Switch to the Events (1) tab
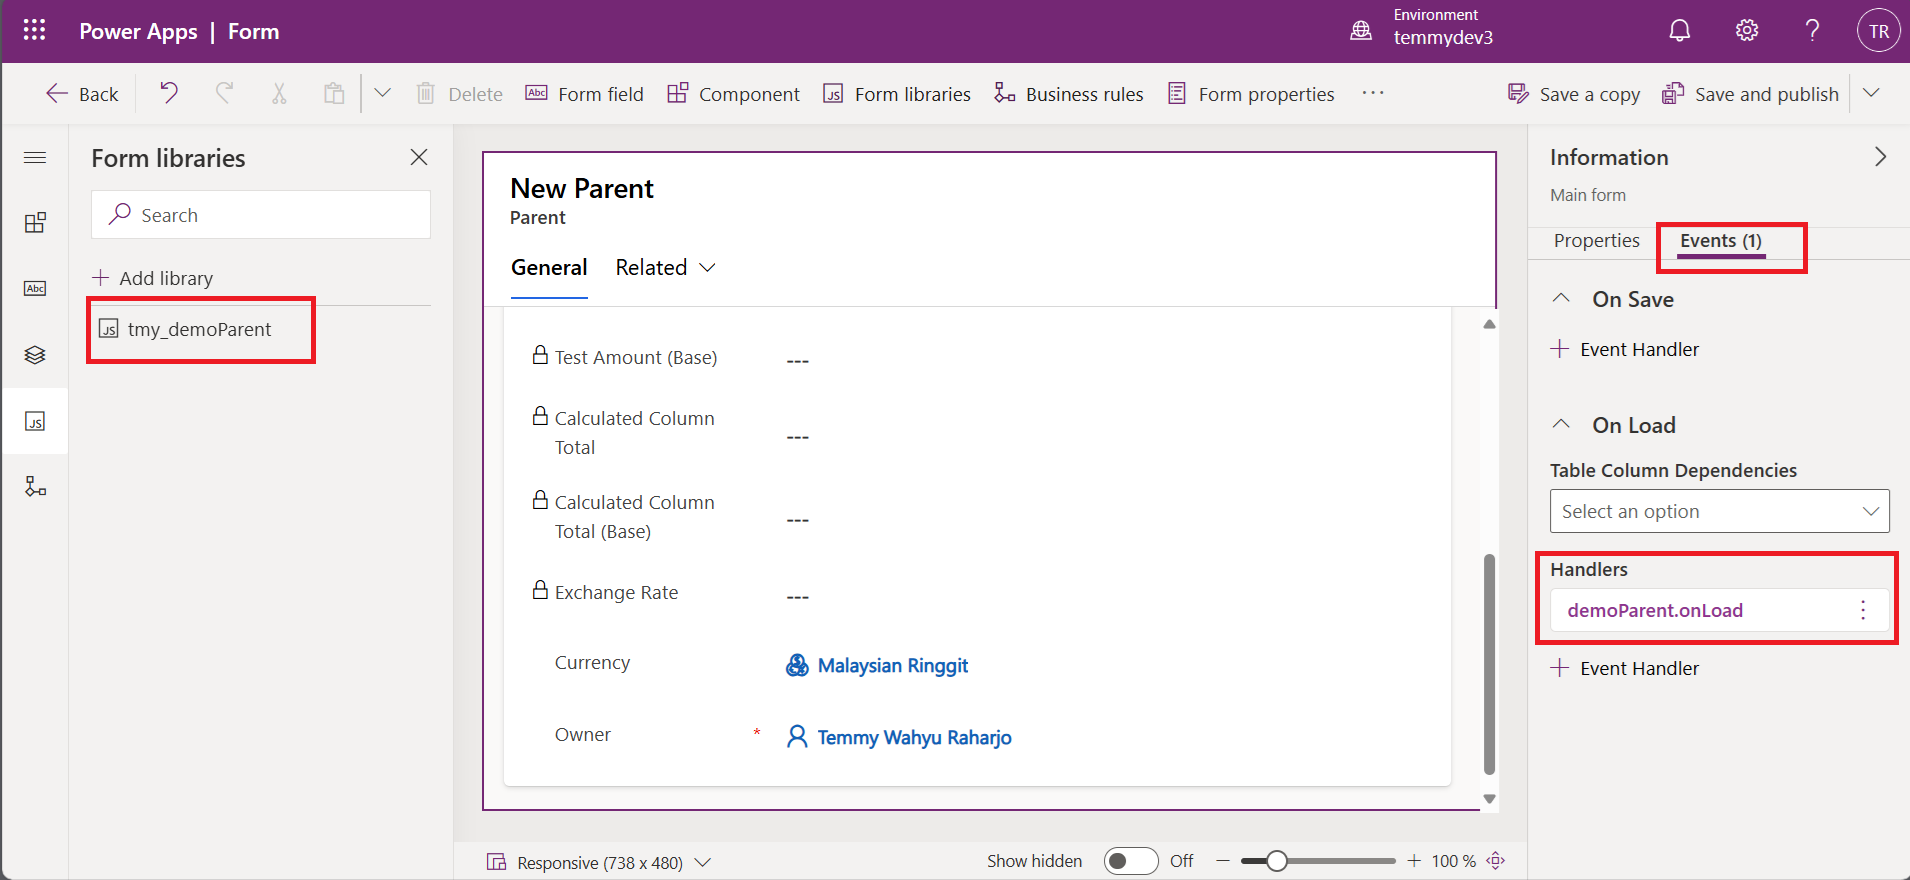The height and width of the screenshot is (880, 1910). 1720,241
